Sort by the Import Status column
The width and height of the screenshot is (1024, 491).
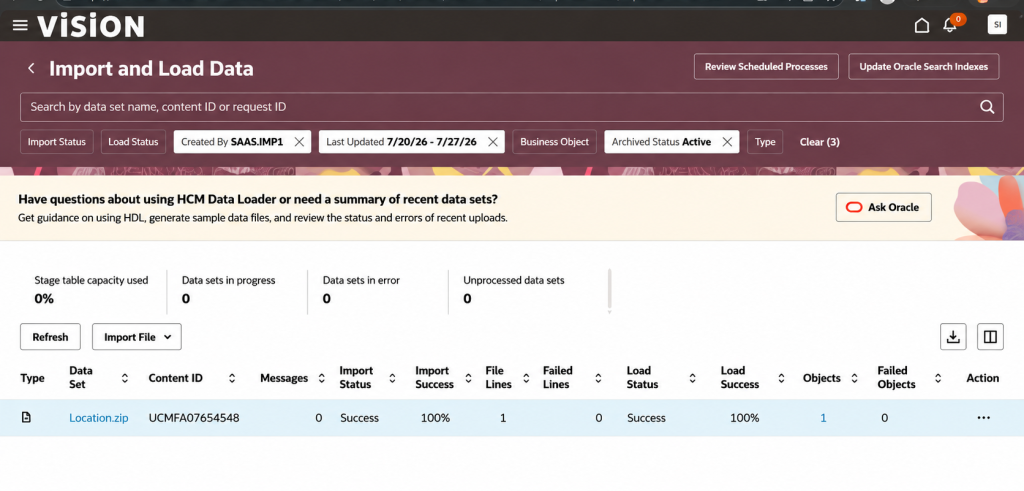tap(392, 378)
